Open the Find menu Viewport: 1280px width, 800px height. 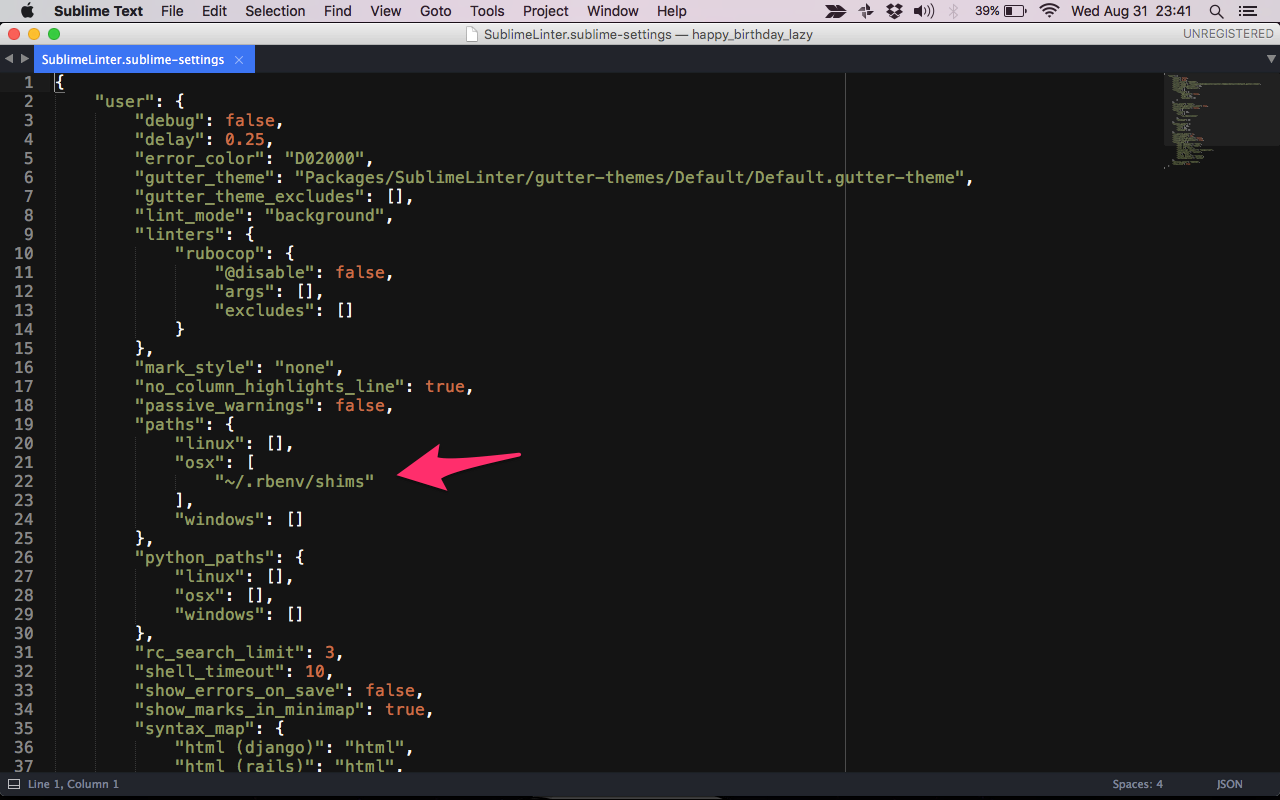pos(338,11)
